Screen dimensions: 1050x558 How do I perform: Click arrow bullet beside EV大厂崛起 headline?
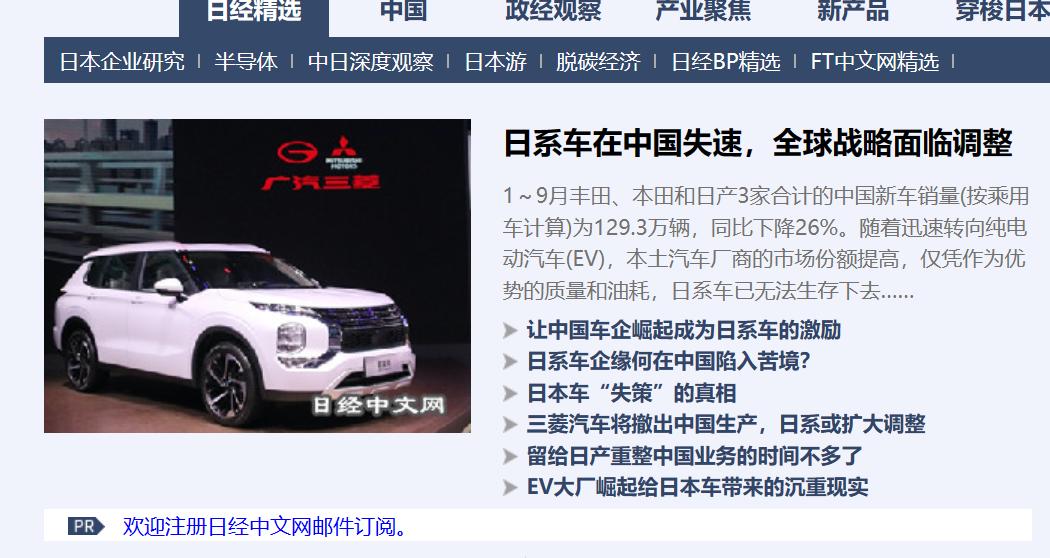click(x=510, y=487)
